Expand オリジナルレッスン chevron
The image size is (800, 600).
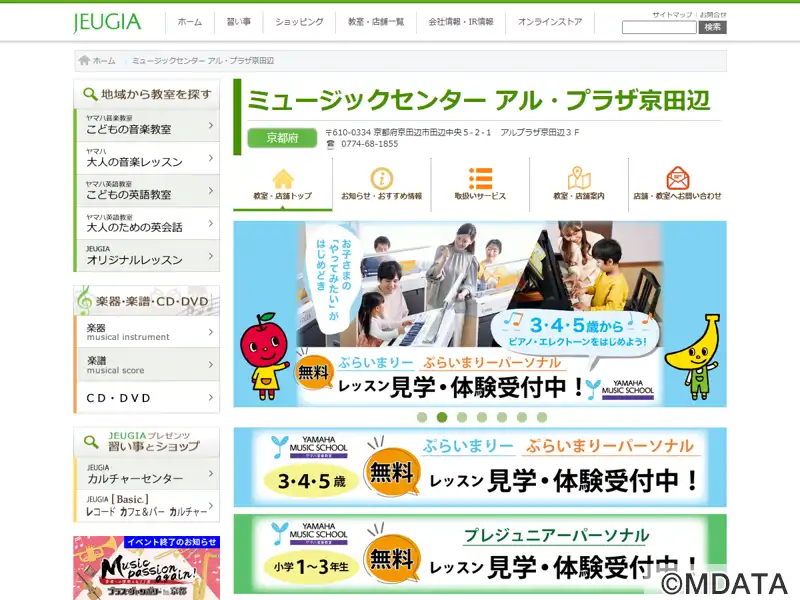[211, 256]
